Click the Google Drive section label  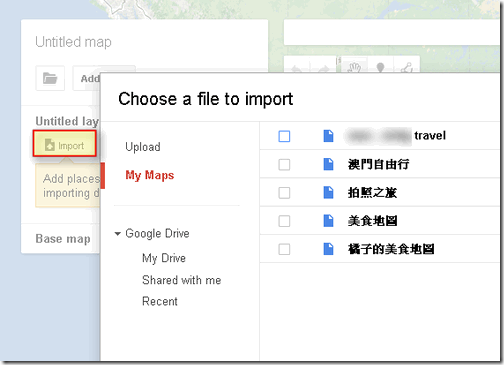[x=157, y=234]
